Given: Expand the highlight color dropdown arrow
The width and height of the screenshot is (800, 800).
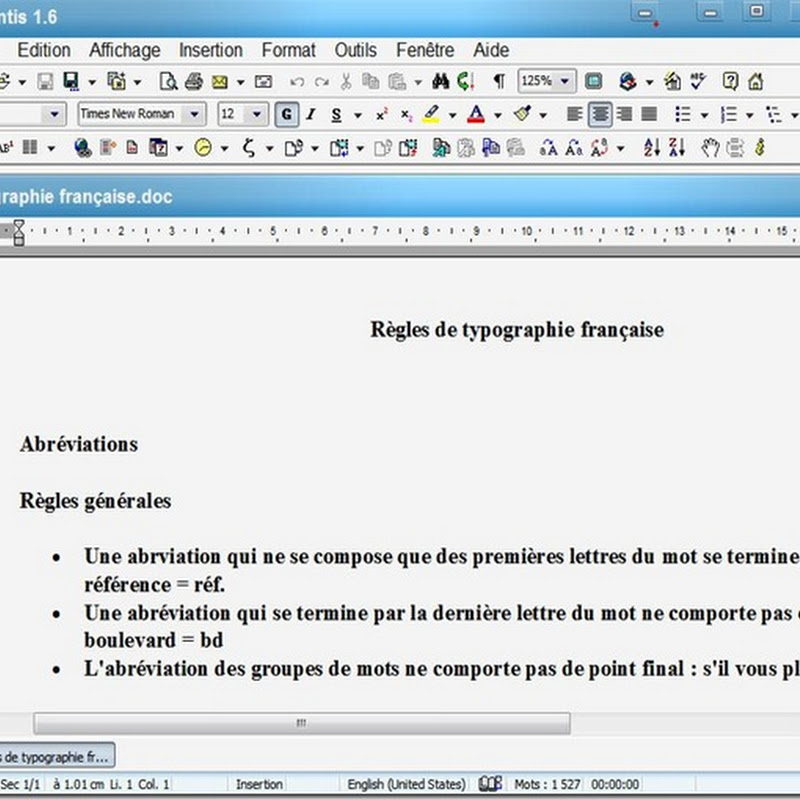Looking at the screenshot, I should pyautogui.click(x=452, y=115).
